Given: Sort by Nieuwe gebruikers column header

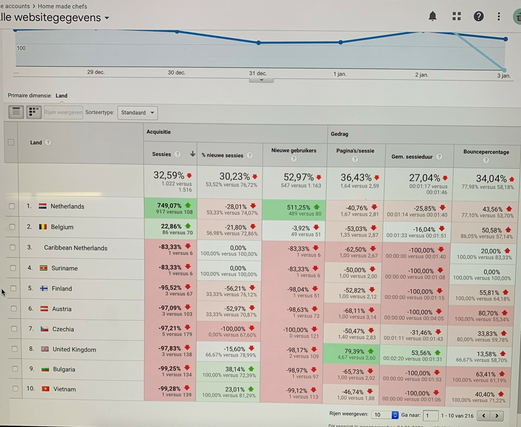Looking at the screenshot, I should tap(293, 150).
